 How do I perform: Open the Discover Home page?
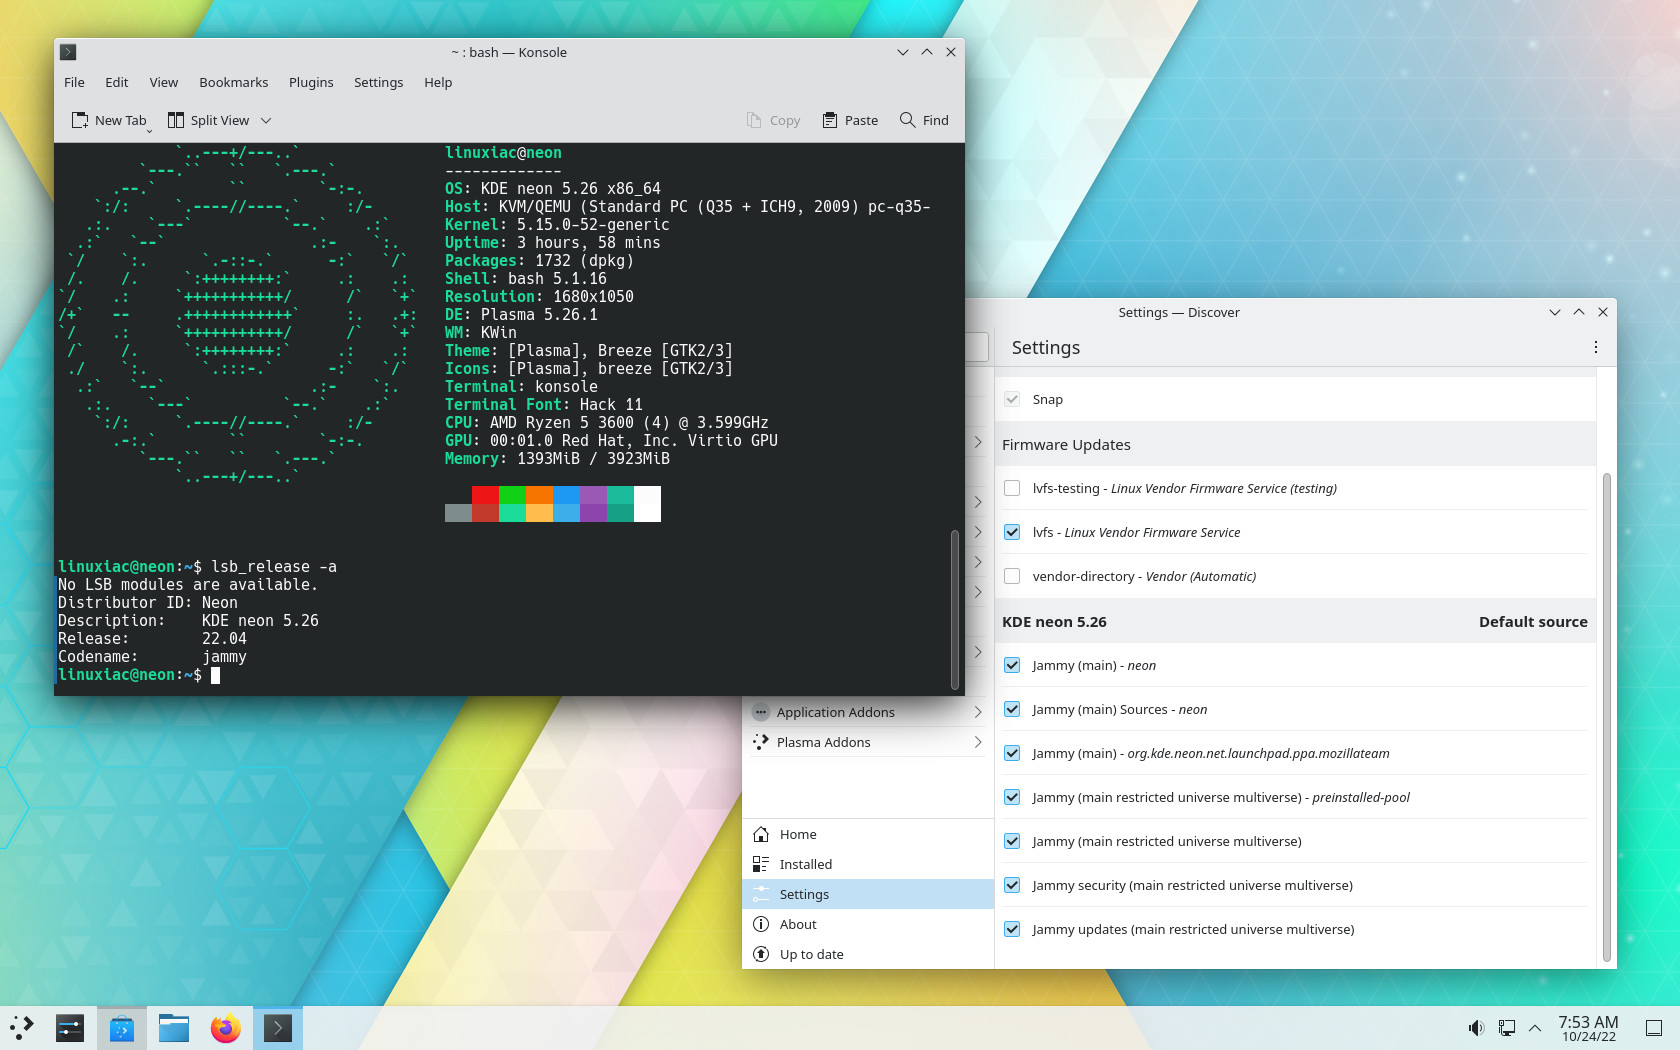point(867,834)
